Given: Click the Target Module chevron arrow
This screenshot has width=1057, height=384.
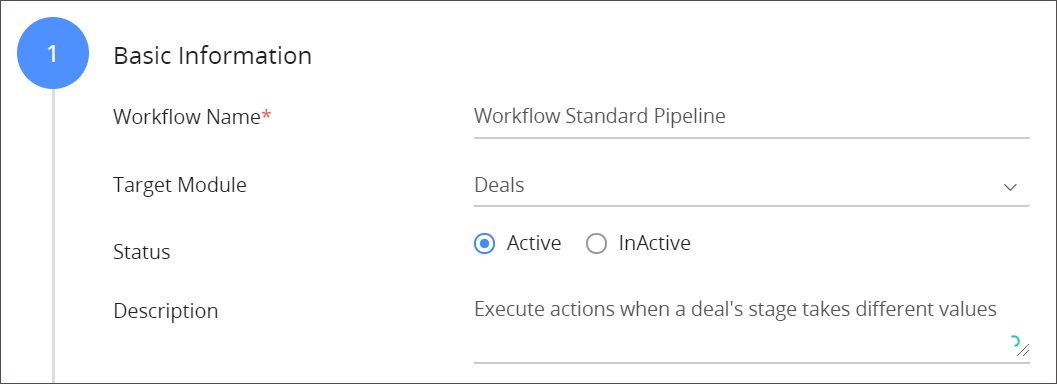Looking at the screenshot, I should point(1010,187).
